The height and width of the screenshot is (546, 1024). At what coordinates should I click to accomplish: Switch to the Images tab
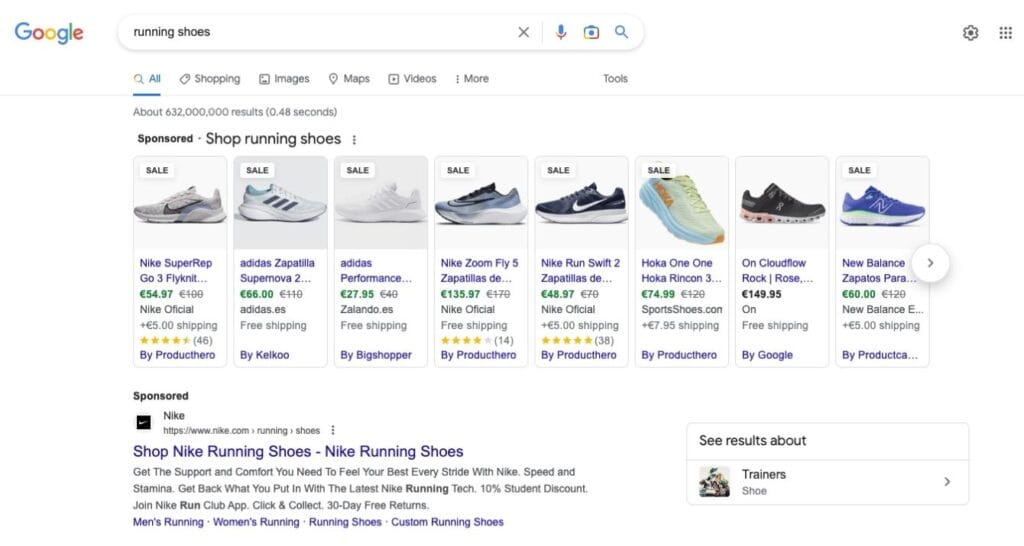coord(284,79)
